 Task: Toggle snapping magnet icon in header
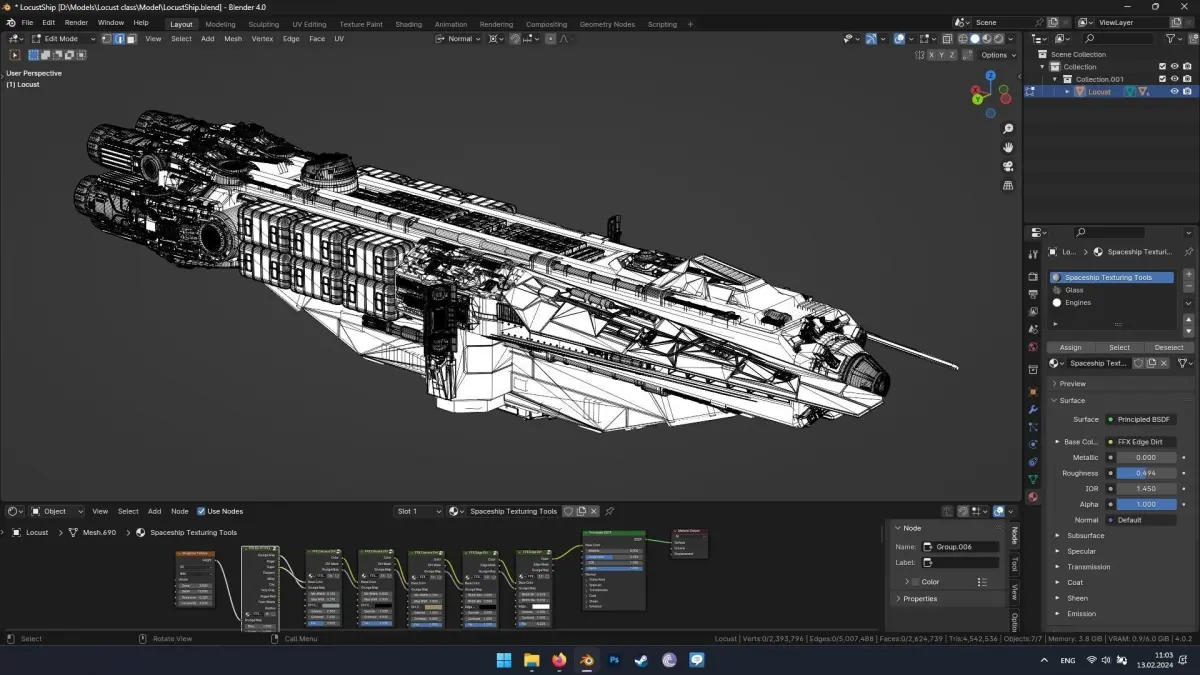[516, 39]
